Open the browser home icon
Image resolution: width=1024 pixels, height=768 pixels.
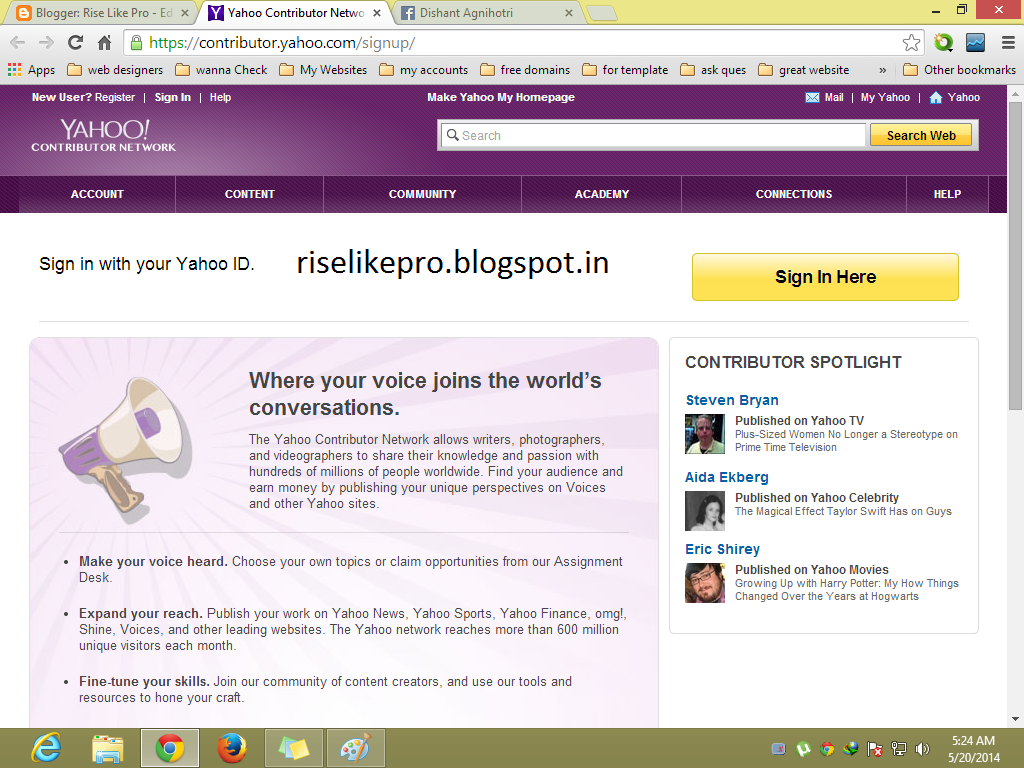[x=104, y=43]
